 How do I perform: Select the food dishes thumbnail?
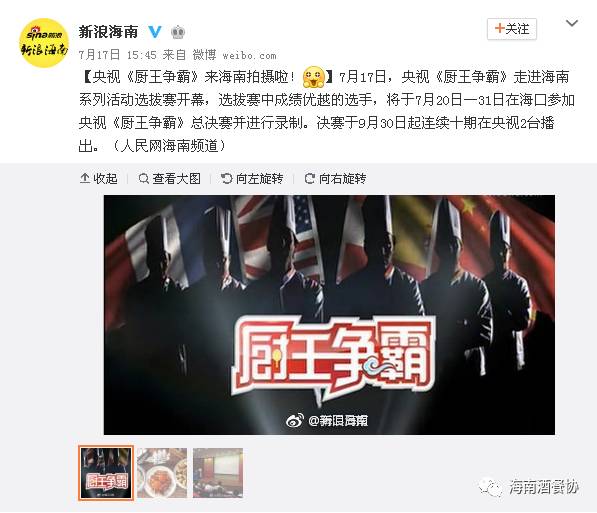(x=162, y=473)
